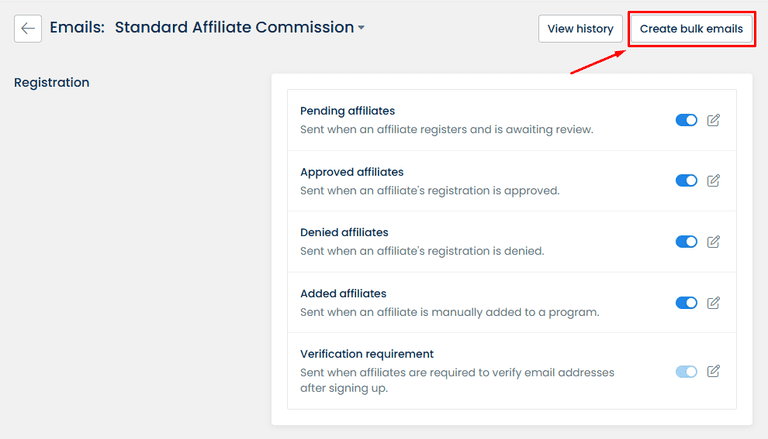Click the Registration section heading
The width and height of the screenshot is (768, 439).
(52, 82)
